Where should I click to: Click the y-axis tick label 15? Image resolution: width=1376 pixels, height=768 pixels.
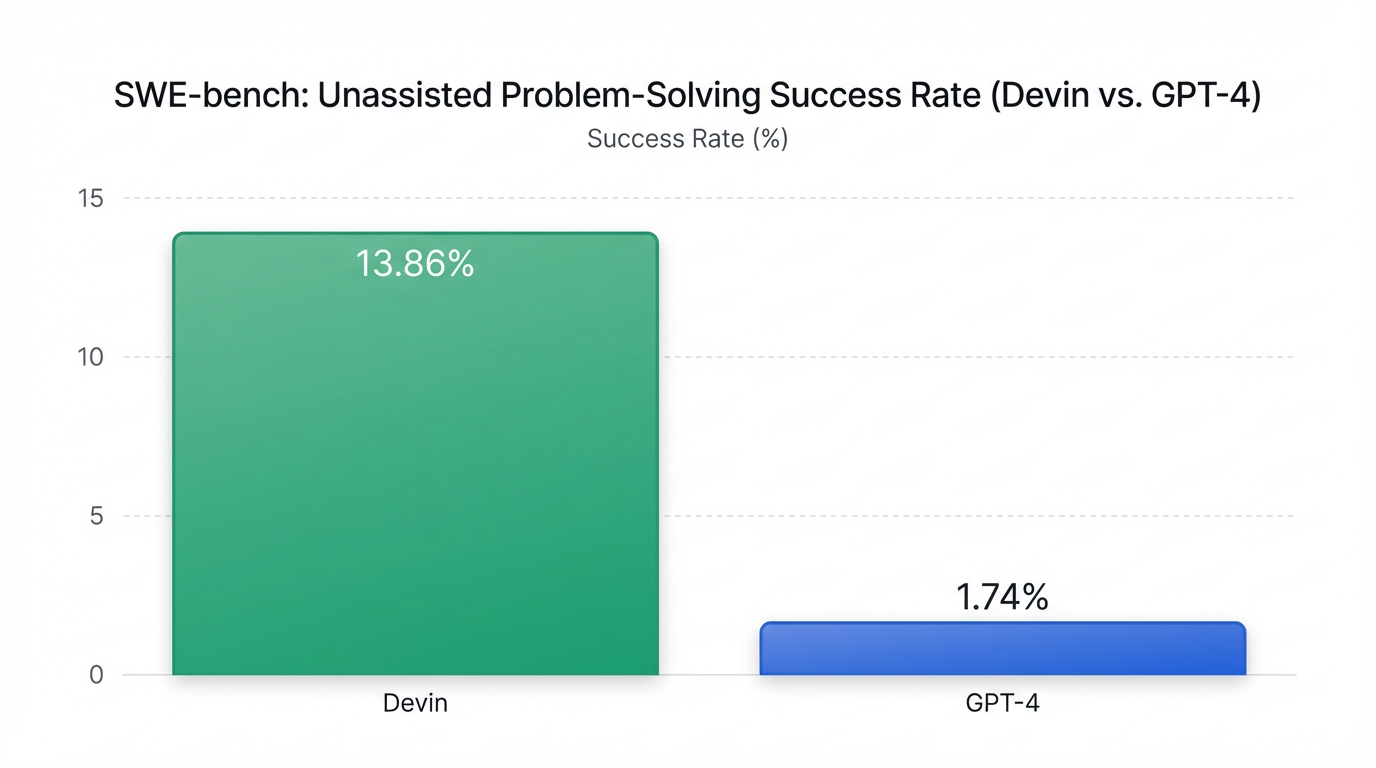(90, 198)
